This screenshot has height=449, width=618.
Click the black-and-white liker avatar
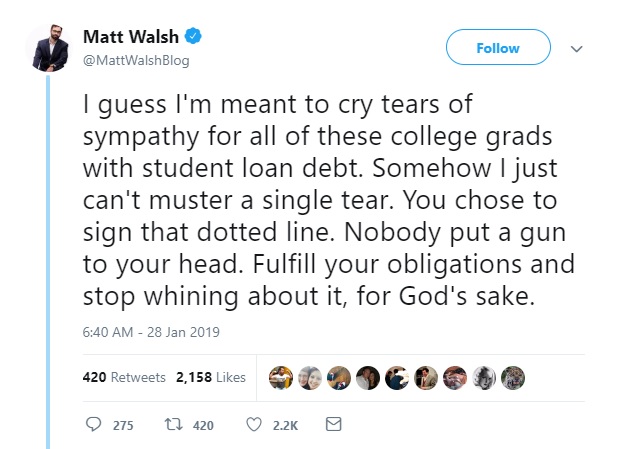click(485, 377)
